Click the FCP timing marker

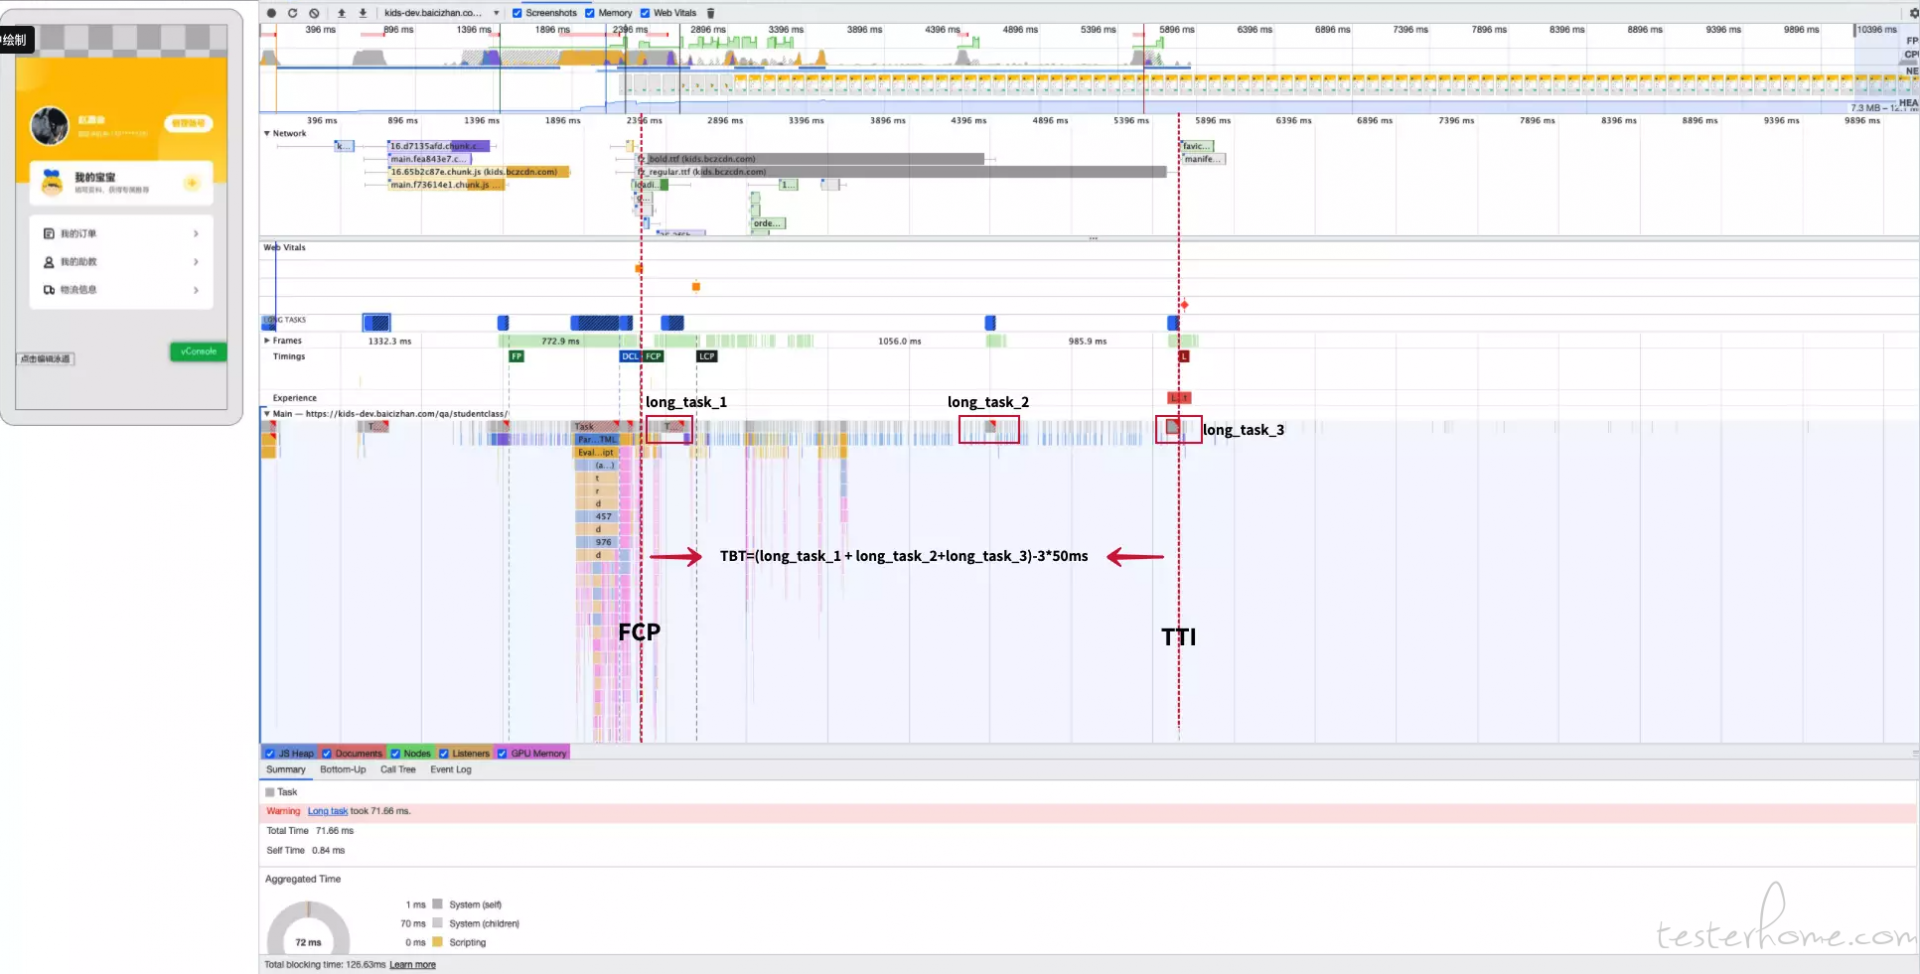(653, 356)
